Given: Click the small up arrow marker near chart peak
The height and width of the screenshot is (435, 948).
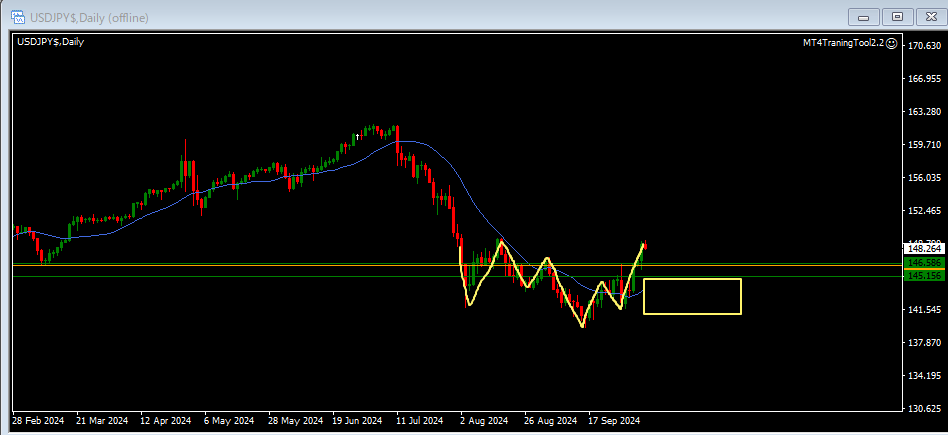Looking at the screenshot, I should 357,137.
